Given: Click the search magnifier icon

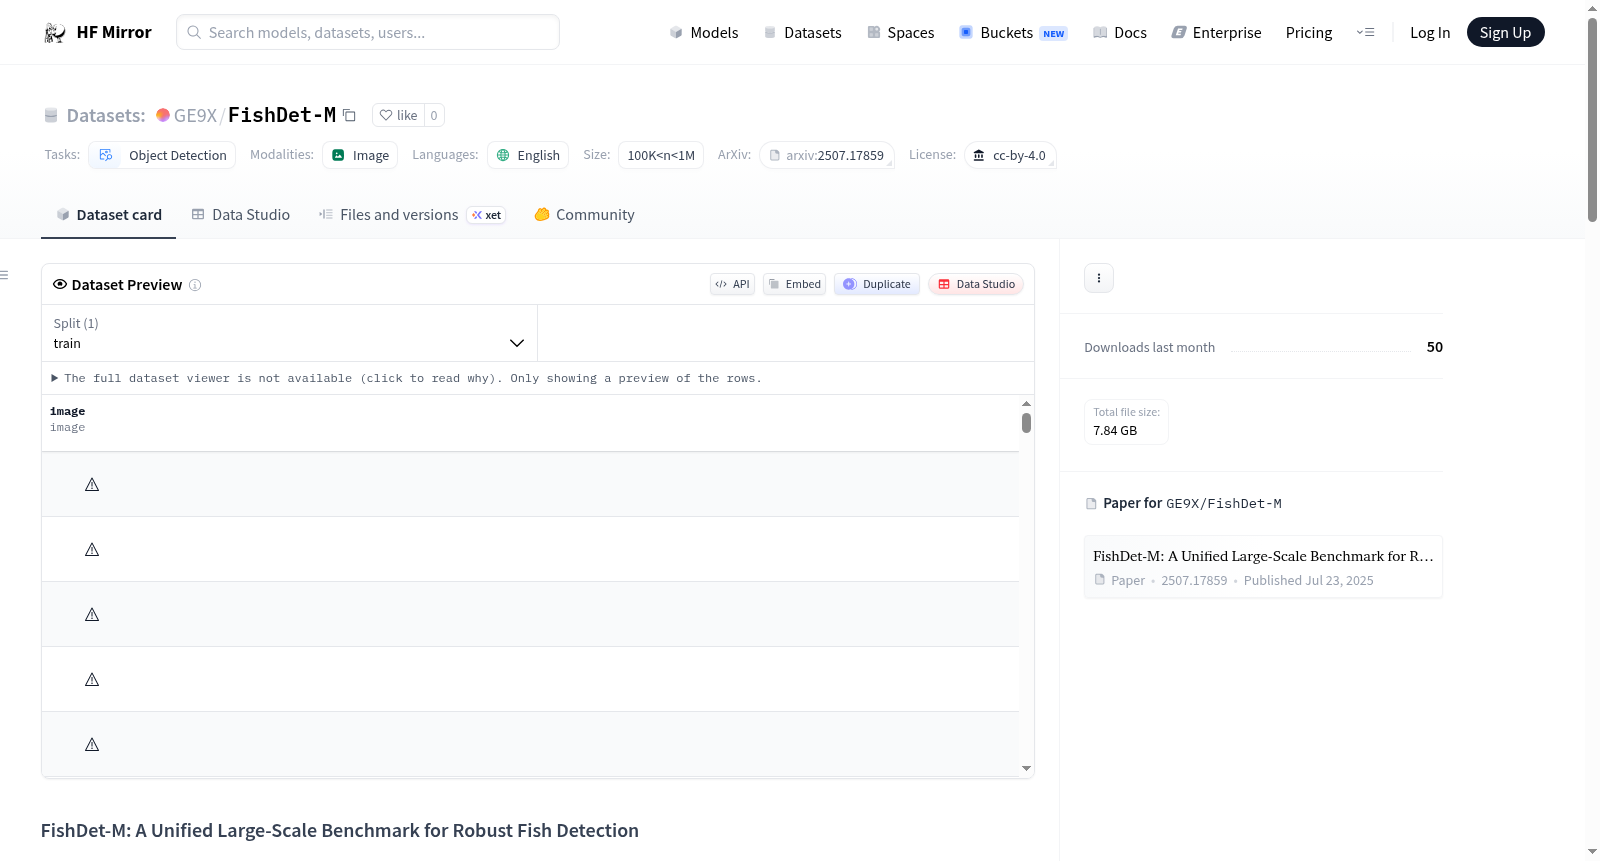Looking at the screenshot, I should click(x=194, y=32).
